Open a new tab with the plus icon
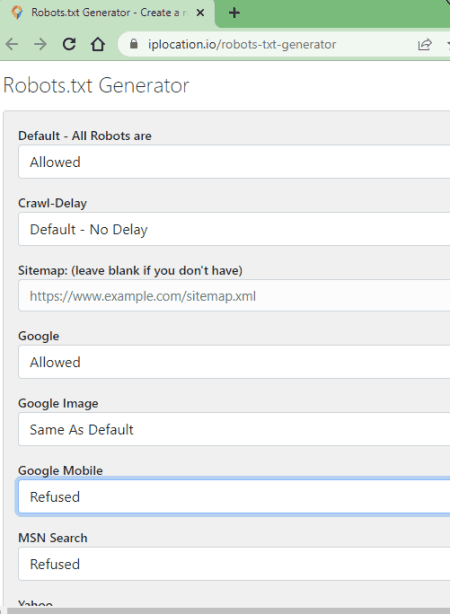The height and width of the screenshot is (614, 450). (234, 13)
